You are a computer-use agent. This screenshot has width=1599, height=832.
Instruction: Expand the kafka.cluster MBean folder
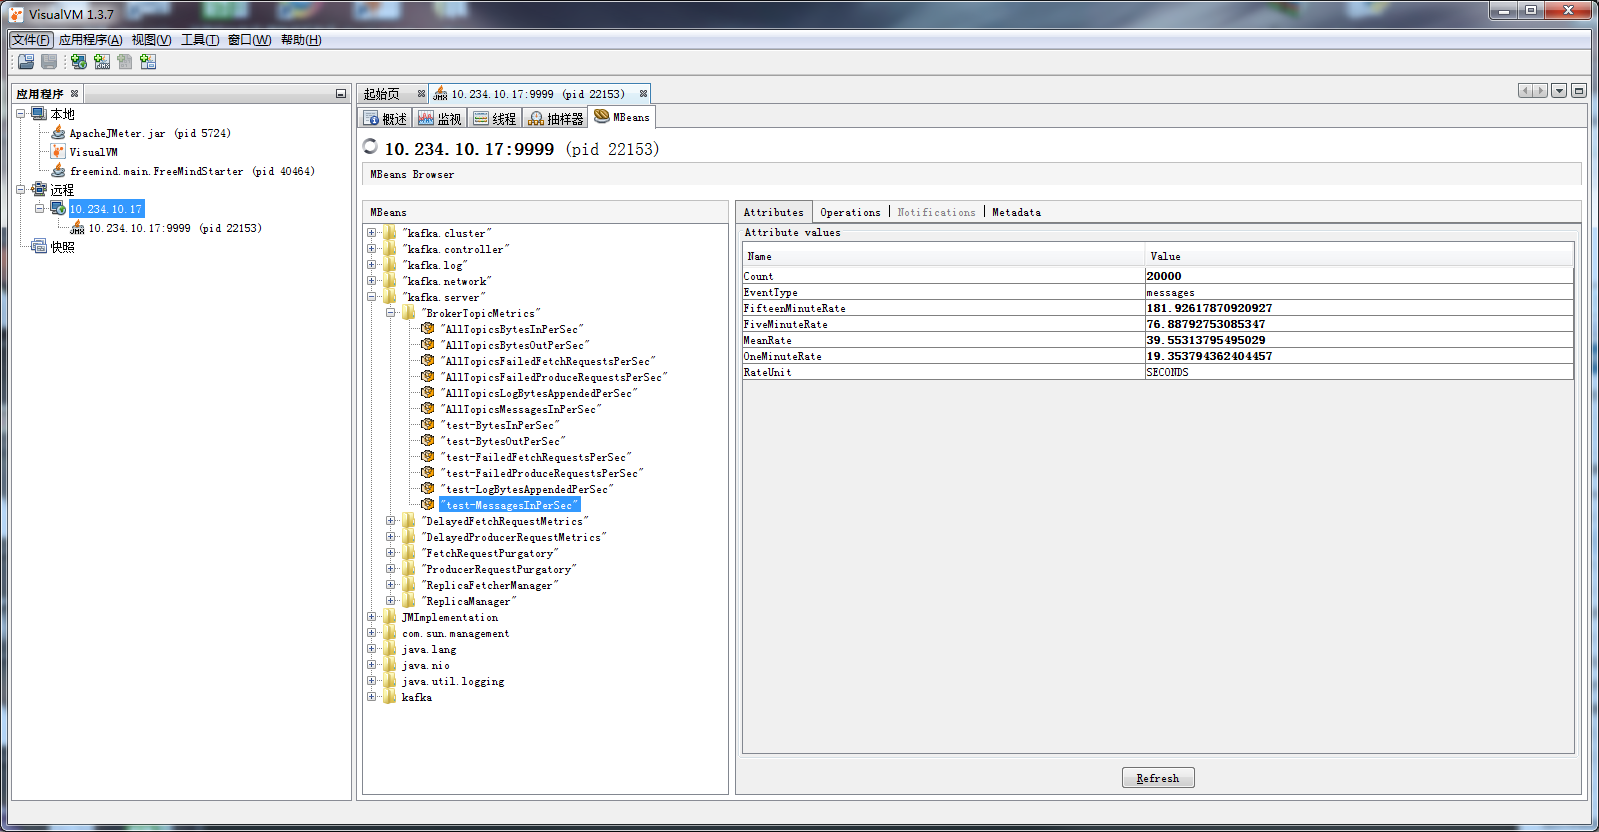click(x=371, y=233)
